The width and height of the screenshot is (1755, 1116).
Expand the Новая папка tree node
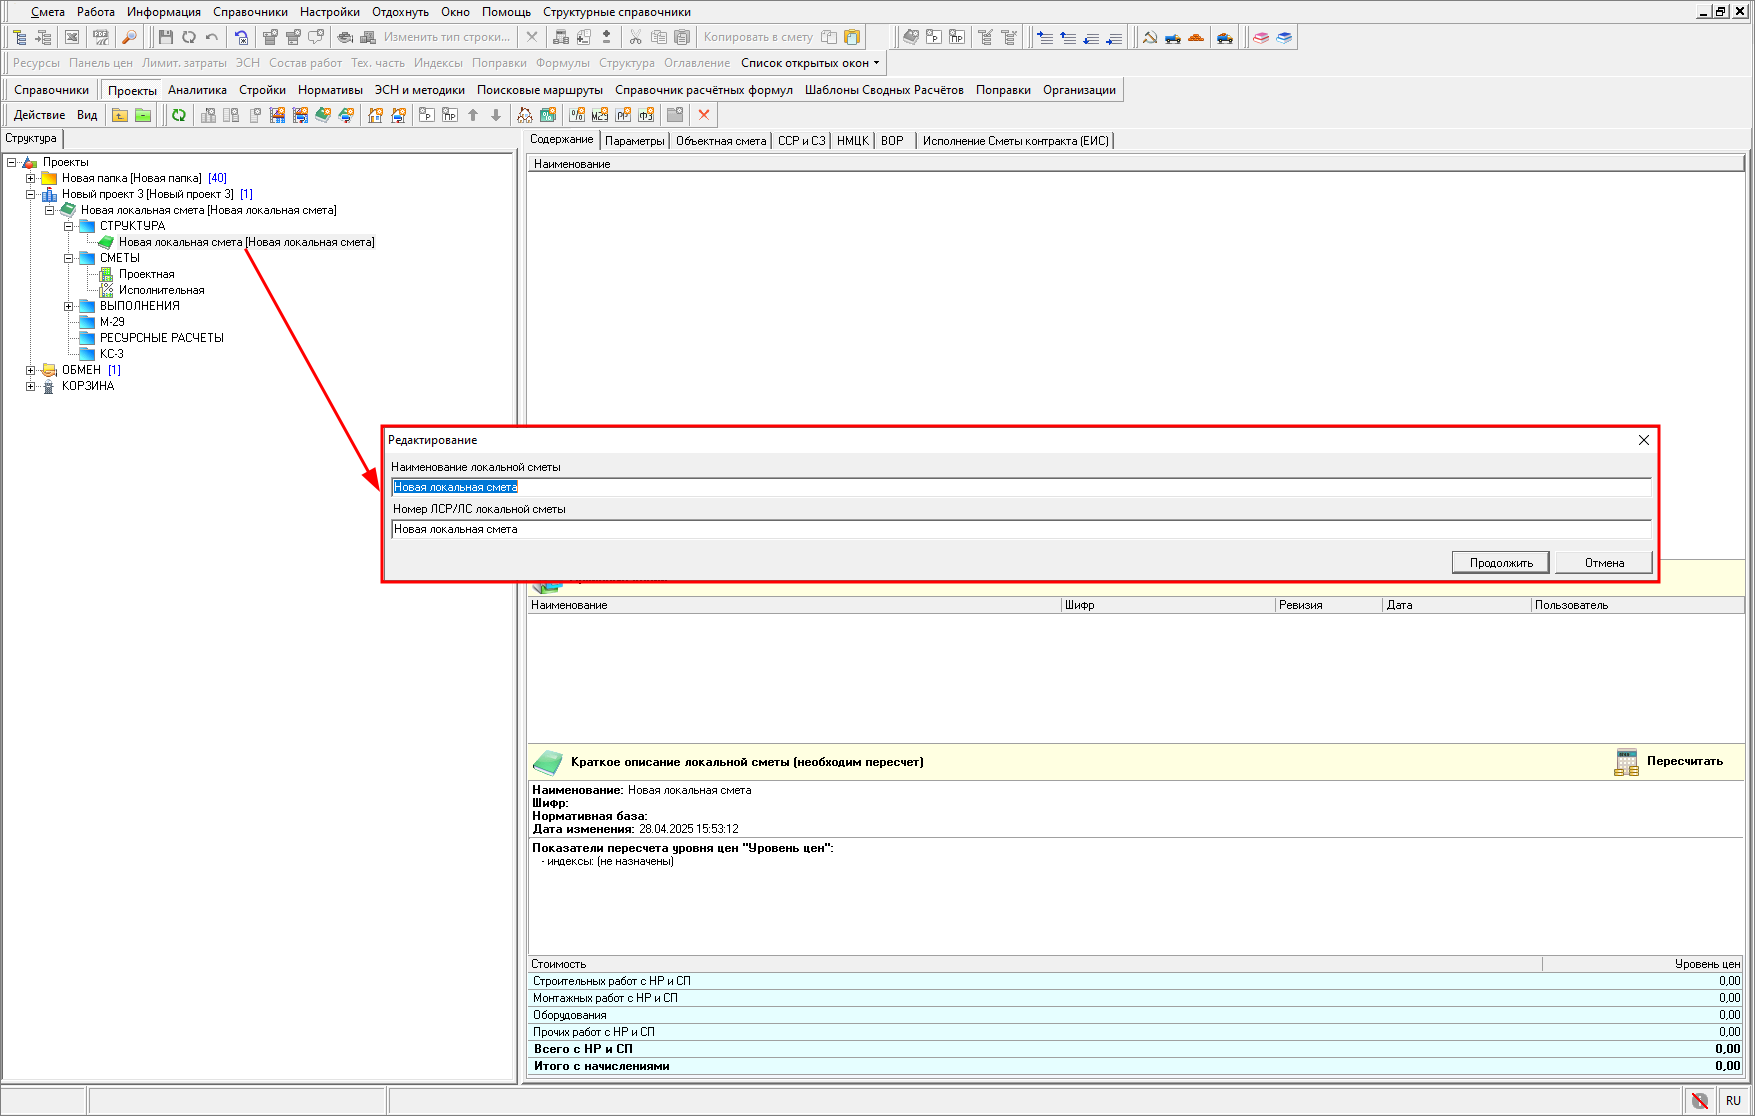(x=31, y=178)
